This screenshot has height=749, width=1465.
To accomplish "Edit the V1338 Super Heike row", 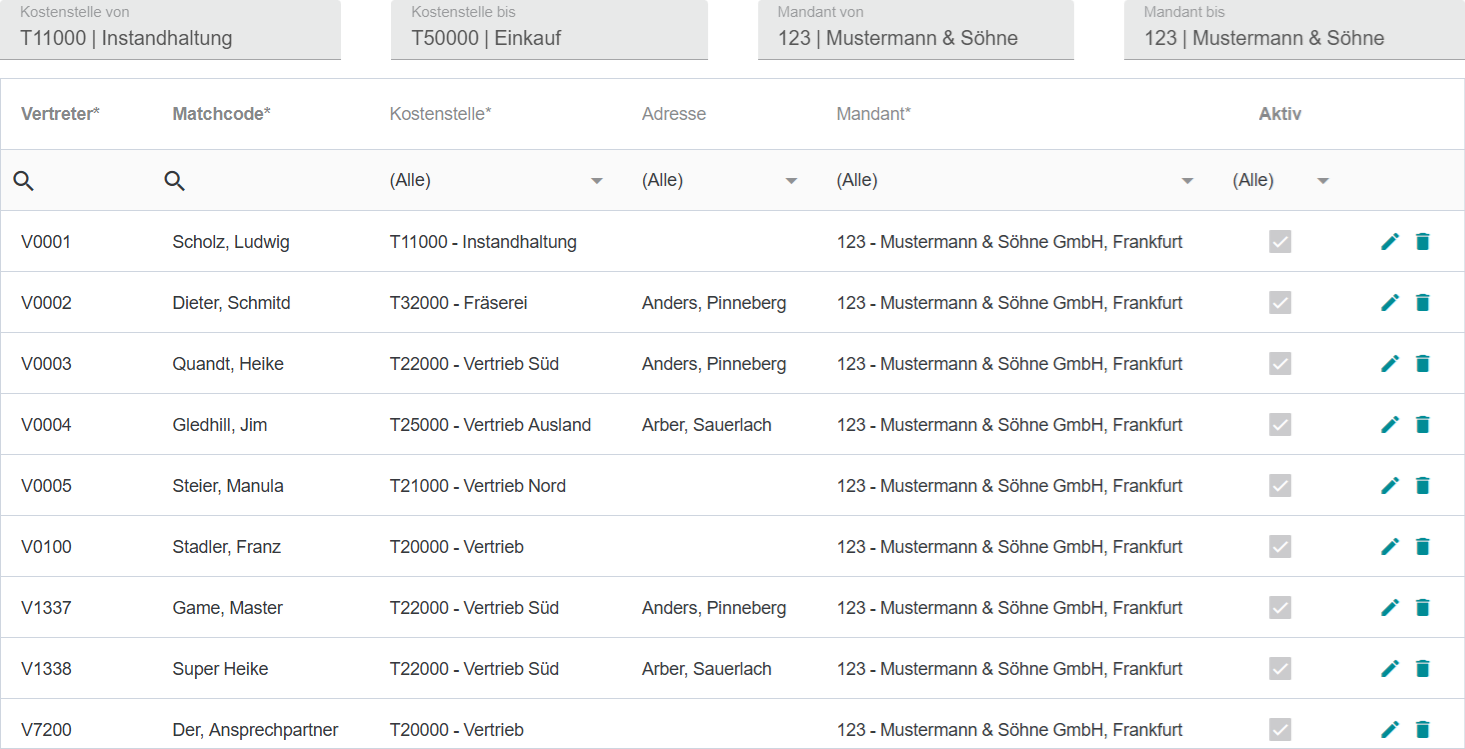I will (x=1390, y=669).
